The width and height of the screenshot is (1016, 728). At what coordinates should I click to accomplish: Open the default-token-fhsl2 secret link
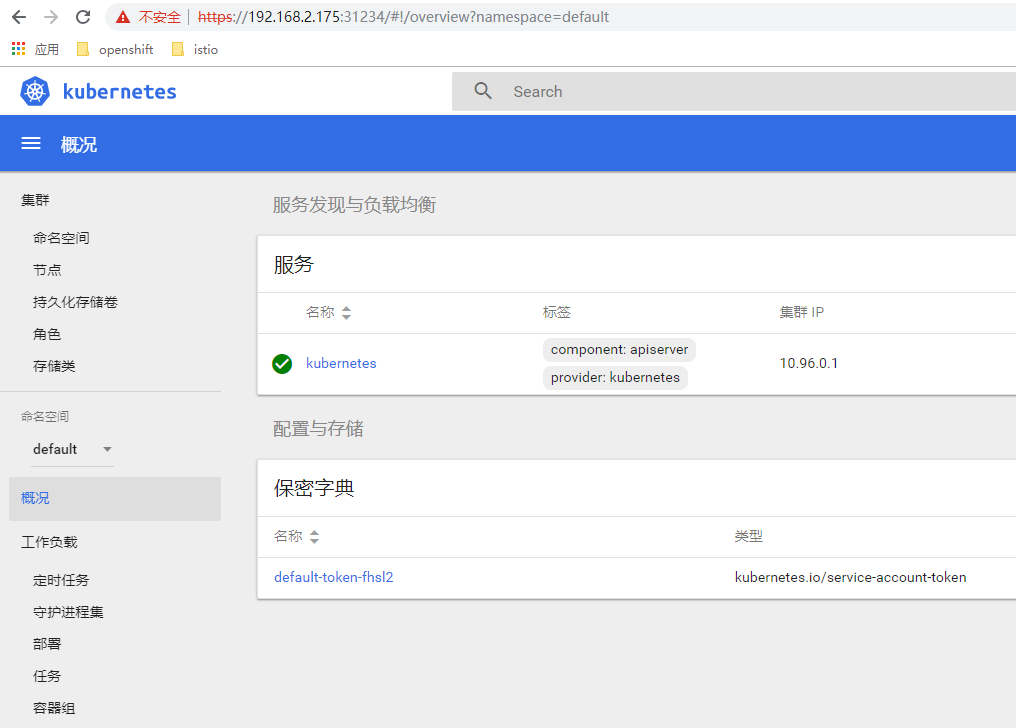point(334,577)
